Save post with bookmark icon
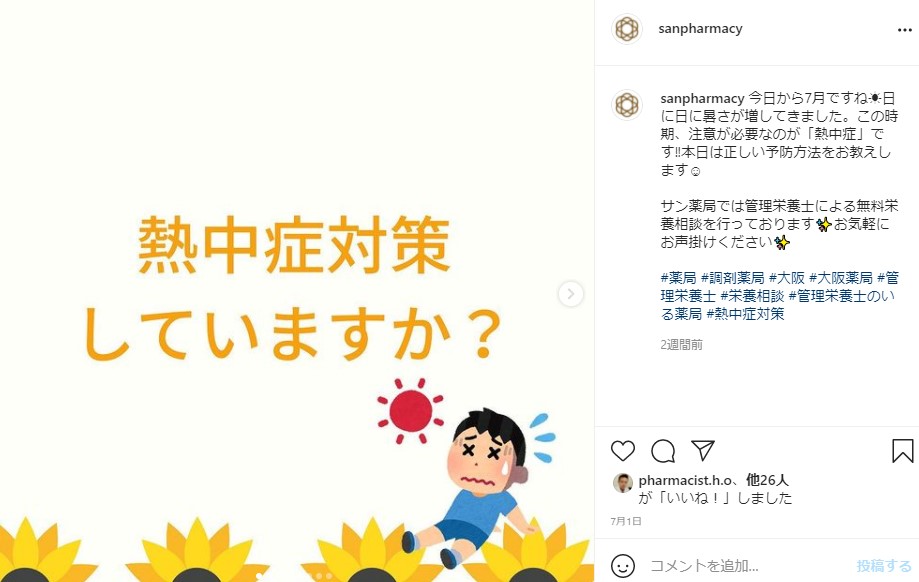The width and height of the screenshot is (919, 582). (x=903, y=451)
